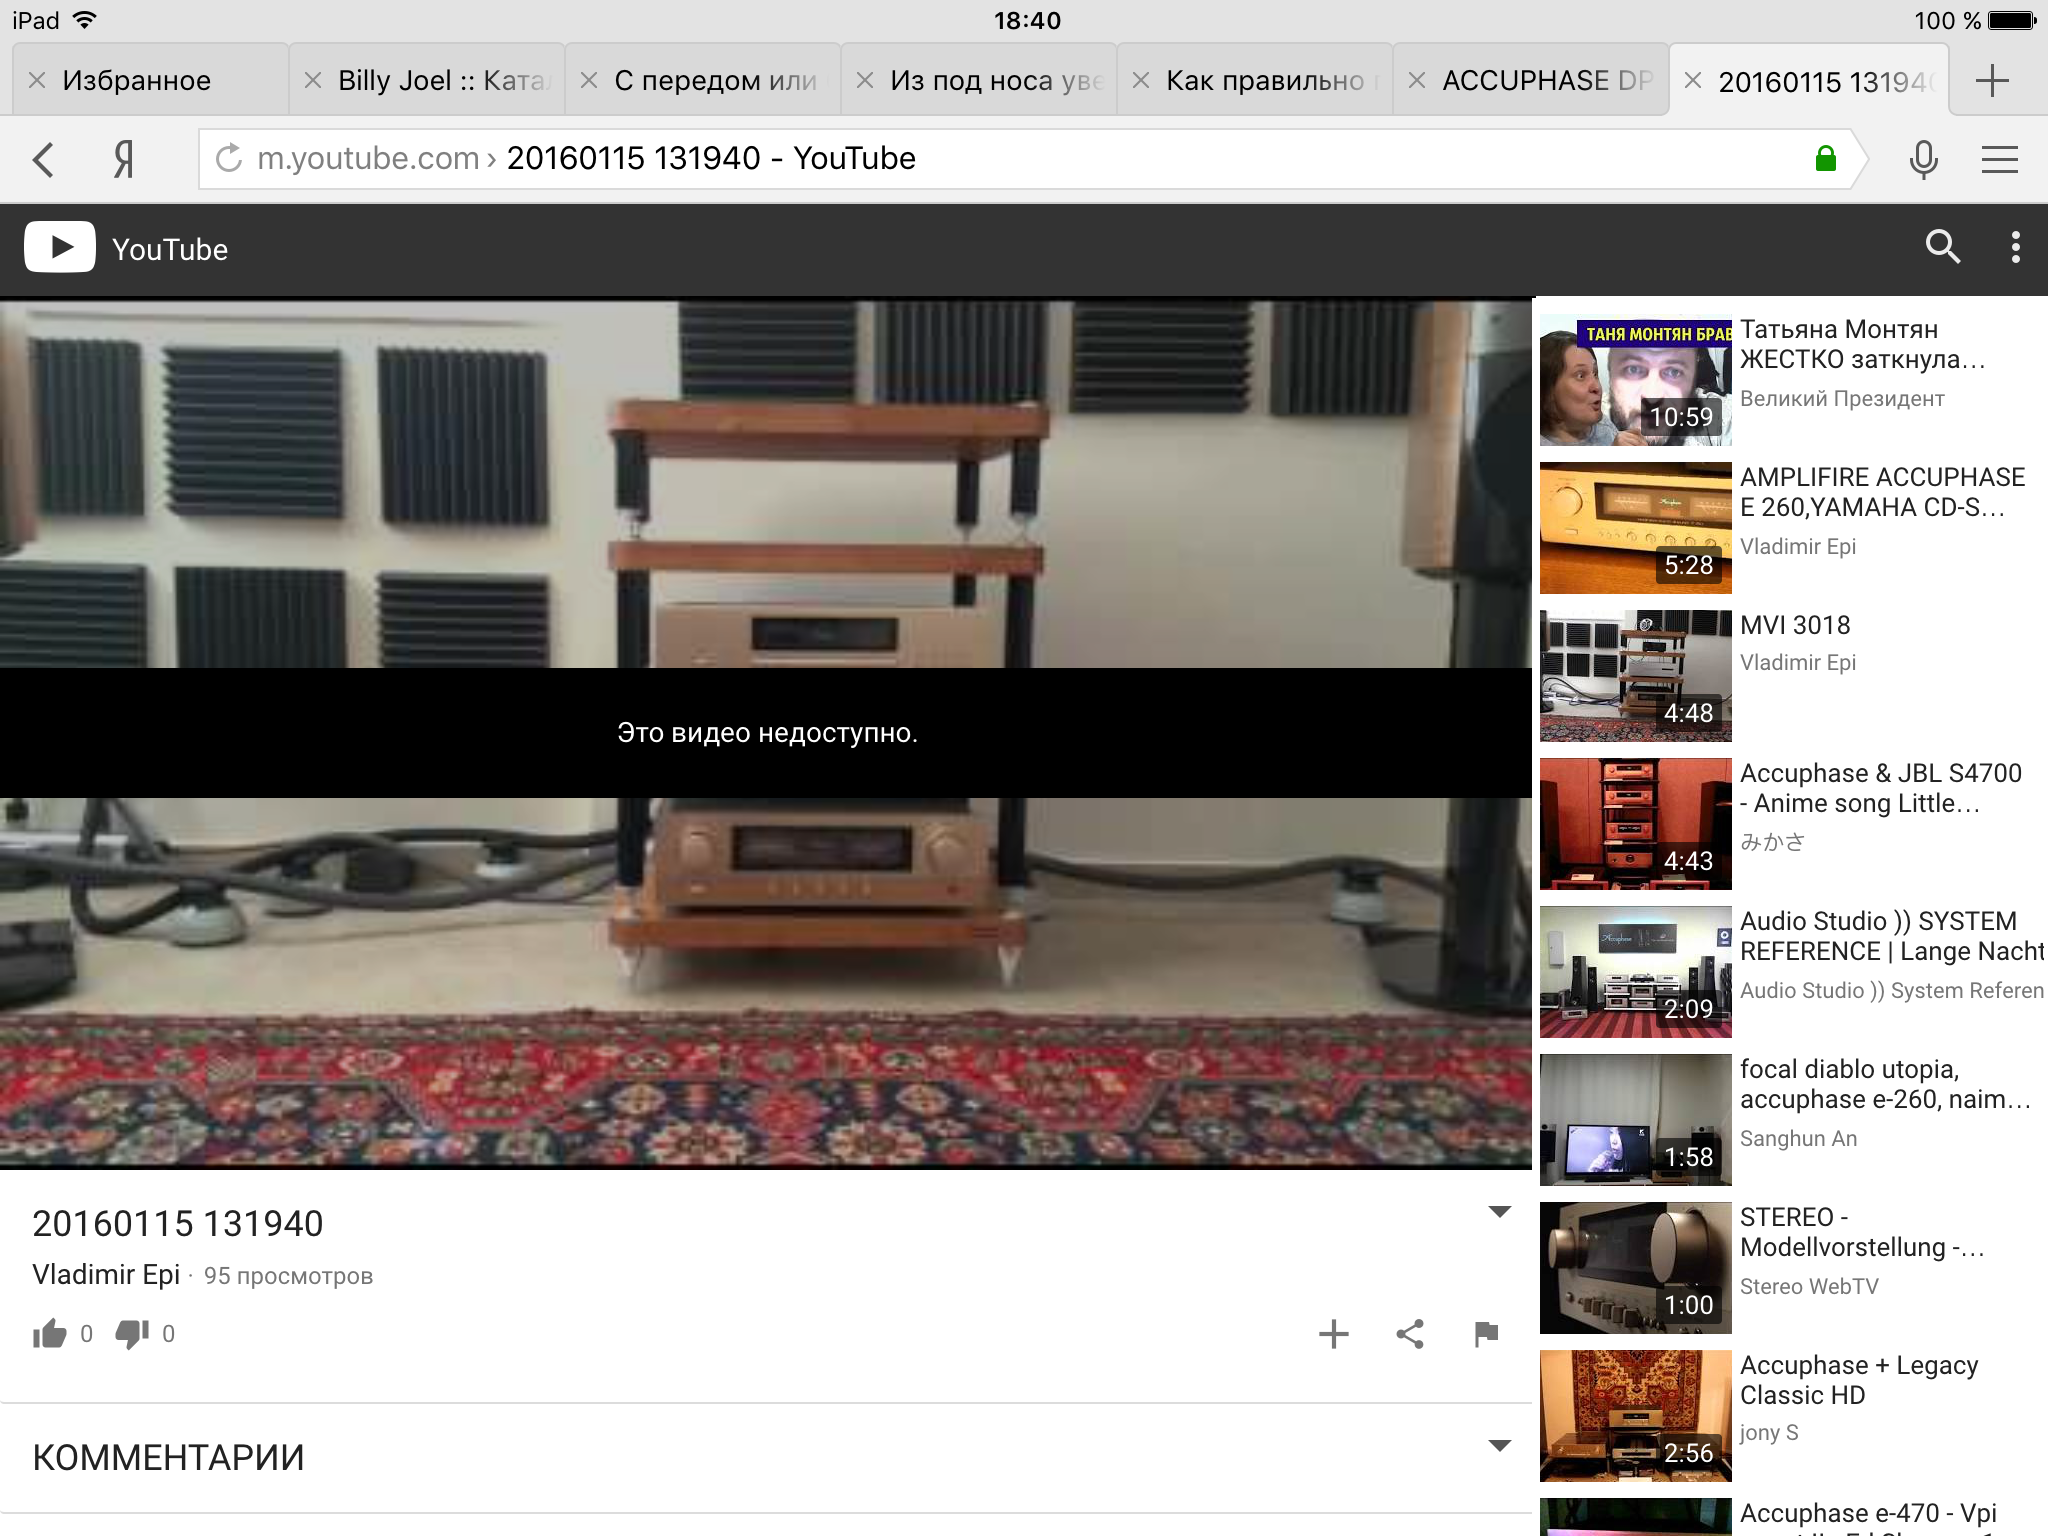Viewport: 2048px width, 1536px height.
Task: Click the add to playlist plus icon
Action: 1333,1334
